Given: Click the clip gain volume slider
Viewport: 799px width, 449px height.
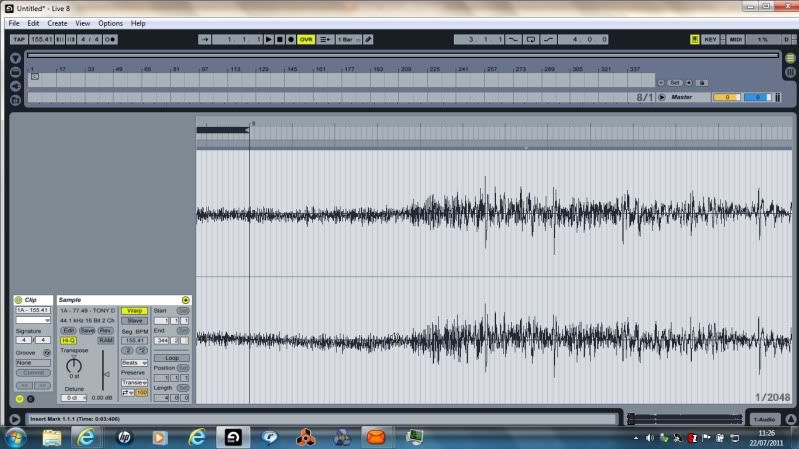Looking at the screenshot, I should coord(105,376).
